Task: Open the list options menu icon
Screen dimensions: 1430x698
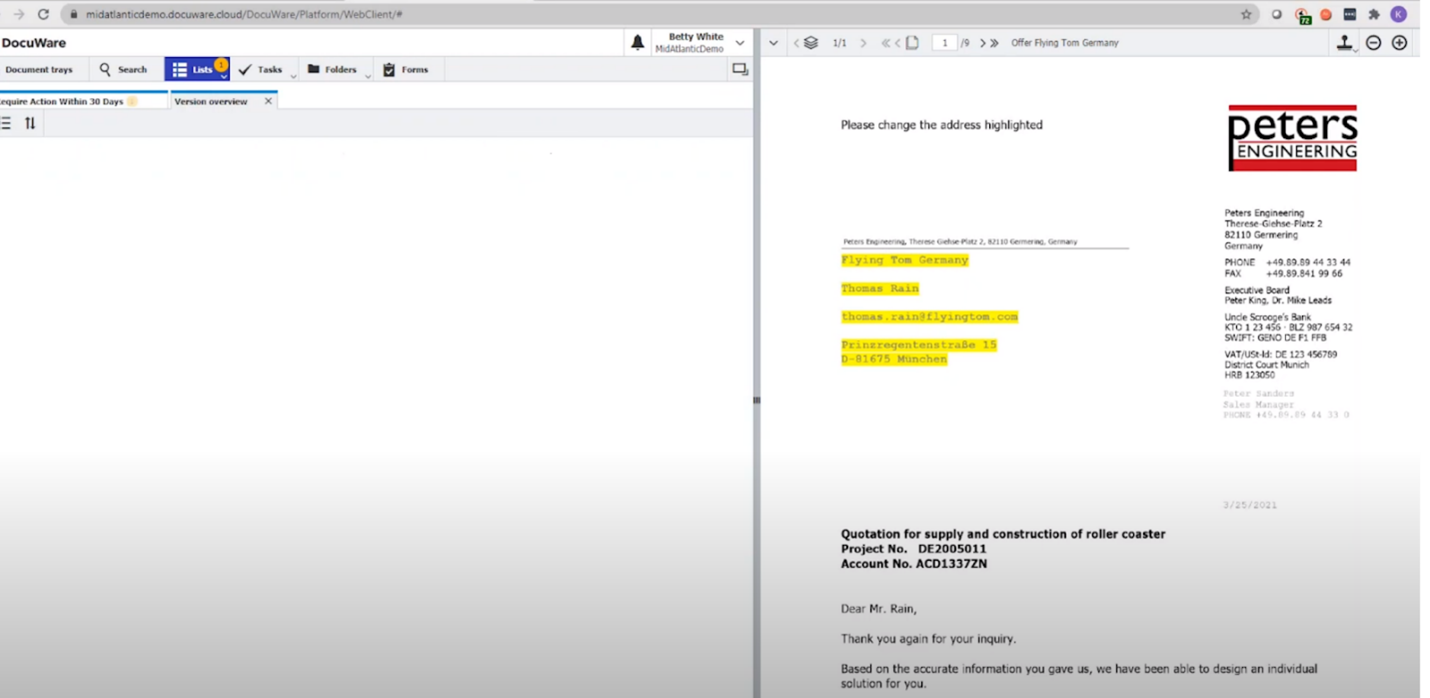Action: (6, 123)
